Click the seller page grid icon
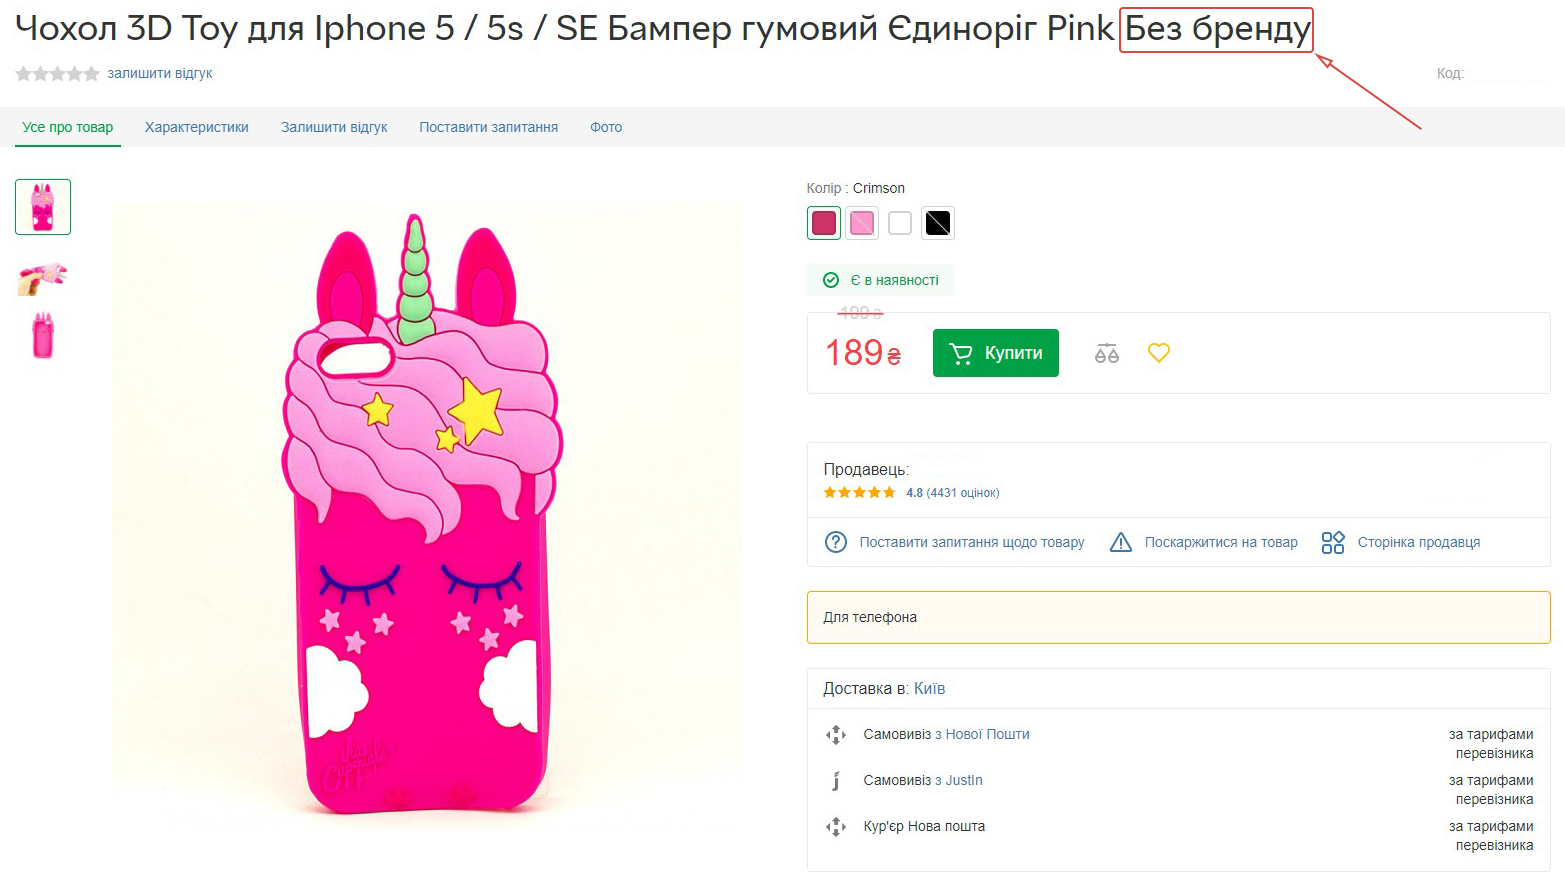Image resolution: width=1565 pixels, height=880 pixels. (x=1333, y=542)
